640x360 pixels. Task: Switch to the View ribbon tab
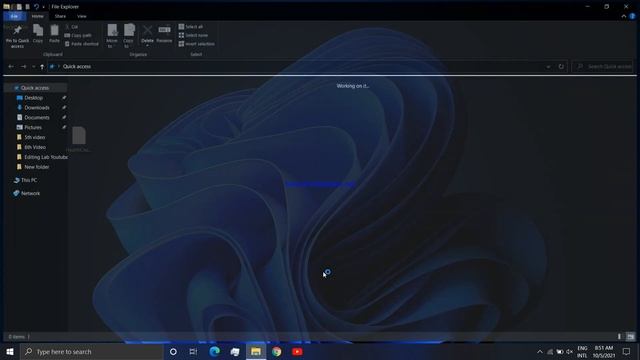pyautogui.click(x=82, y=16)
